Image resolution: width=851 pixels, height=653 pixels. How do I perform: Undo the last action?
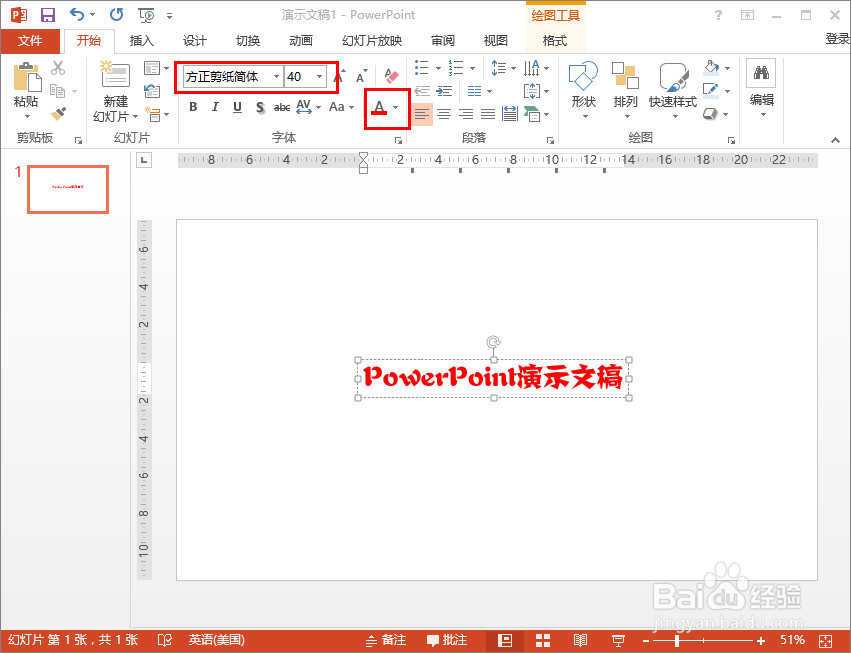(78, 15)
